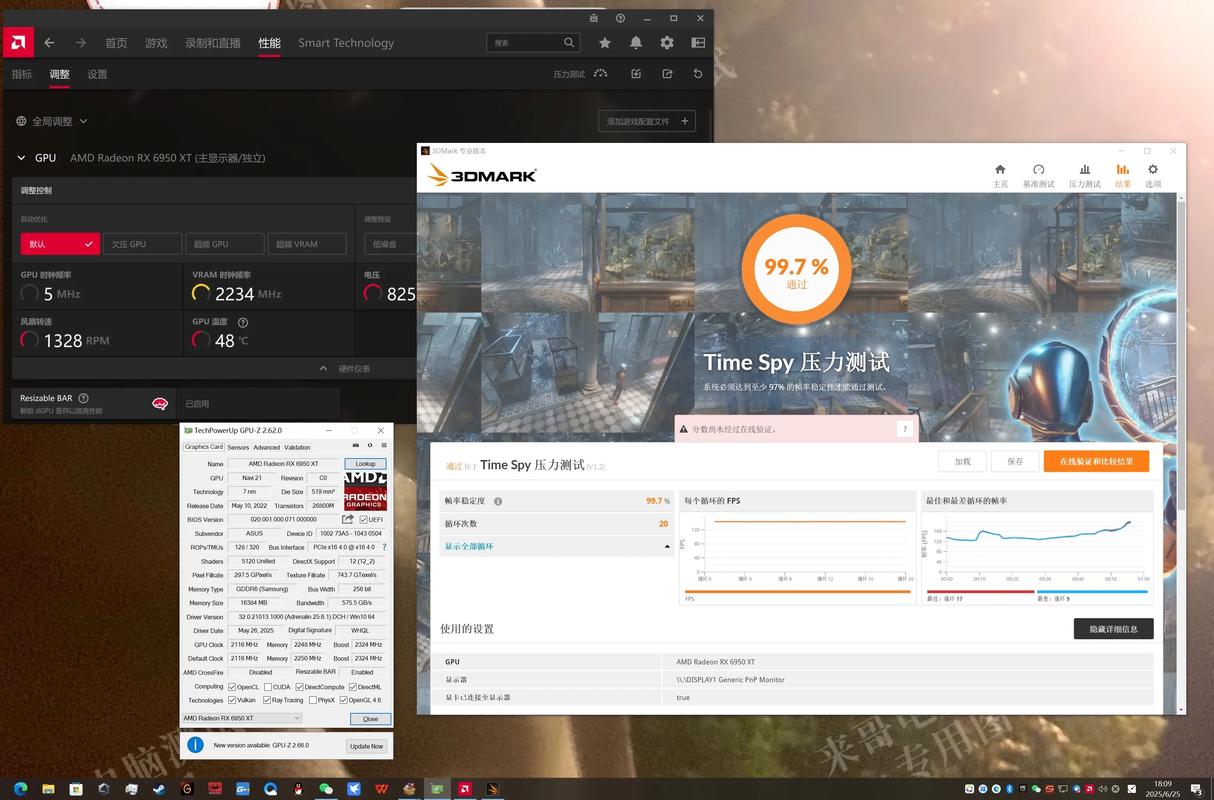Viewport: 1214px width, 800px height.
Task: Click the export profile icon in tuning toolbar
Action: [x=667, y=74]
